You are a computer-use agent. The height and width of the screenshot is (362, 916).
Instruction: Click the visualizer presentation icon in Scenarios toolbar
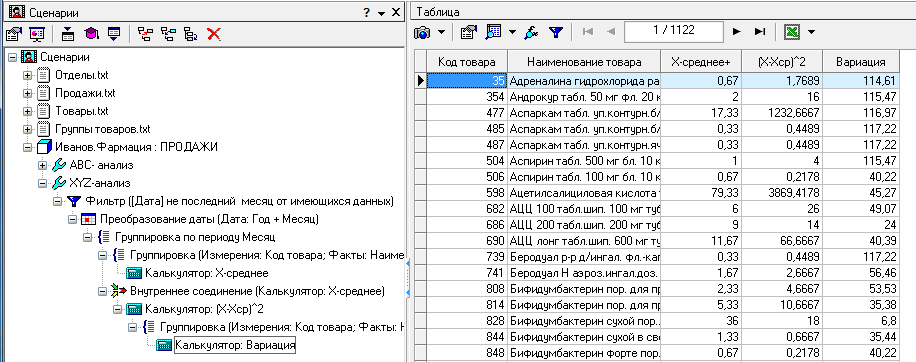(37, 34)
